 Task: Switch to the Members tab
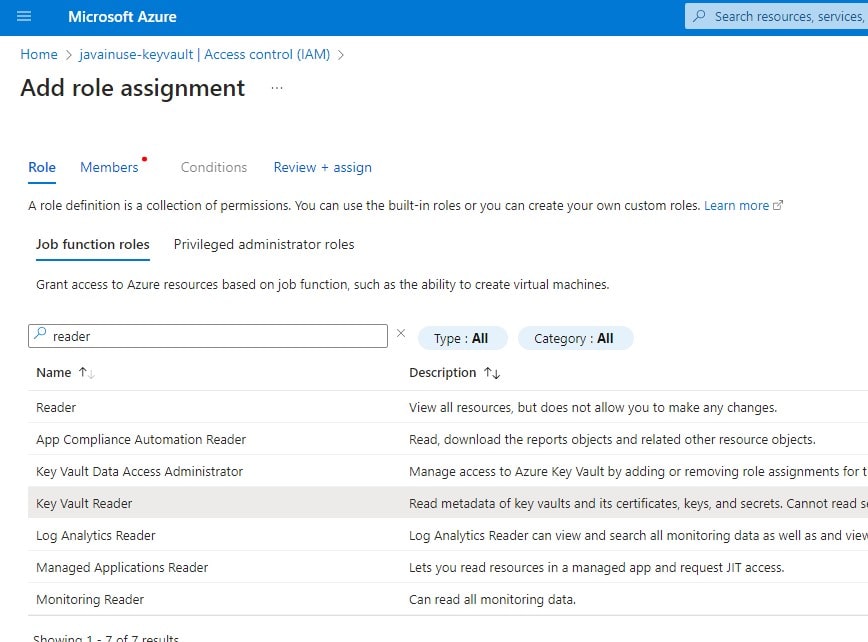point(109,167)
